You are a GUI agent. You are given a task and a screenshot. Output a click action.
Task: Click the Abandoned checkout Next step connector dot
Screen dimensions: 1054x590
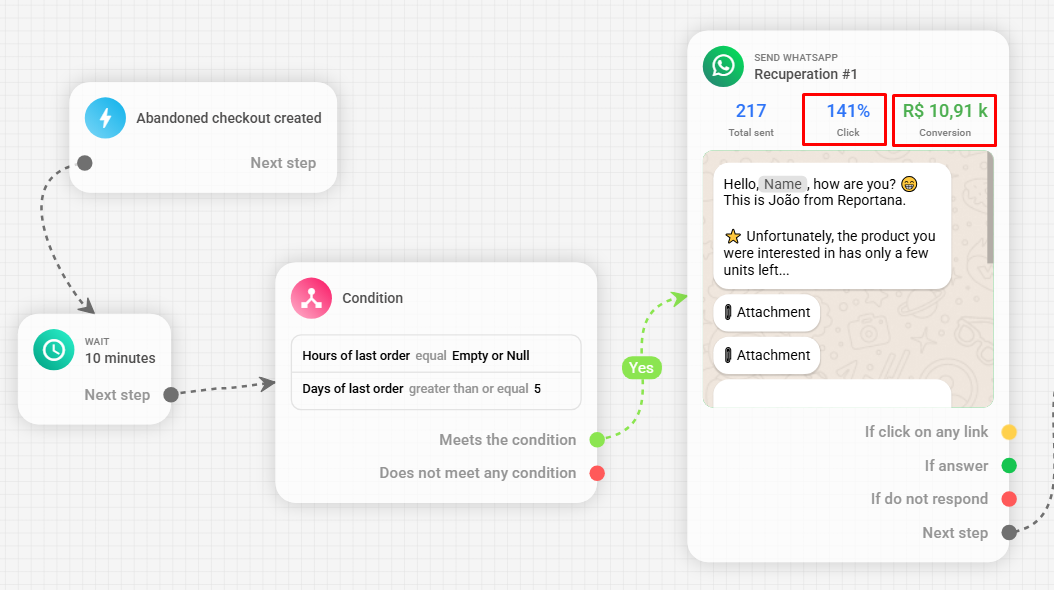tap(85, 163)
